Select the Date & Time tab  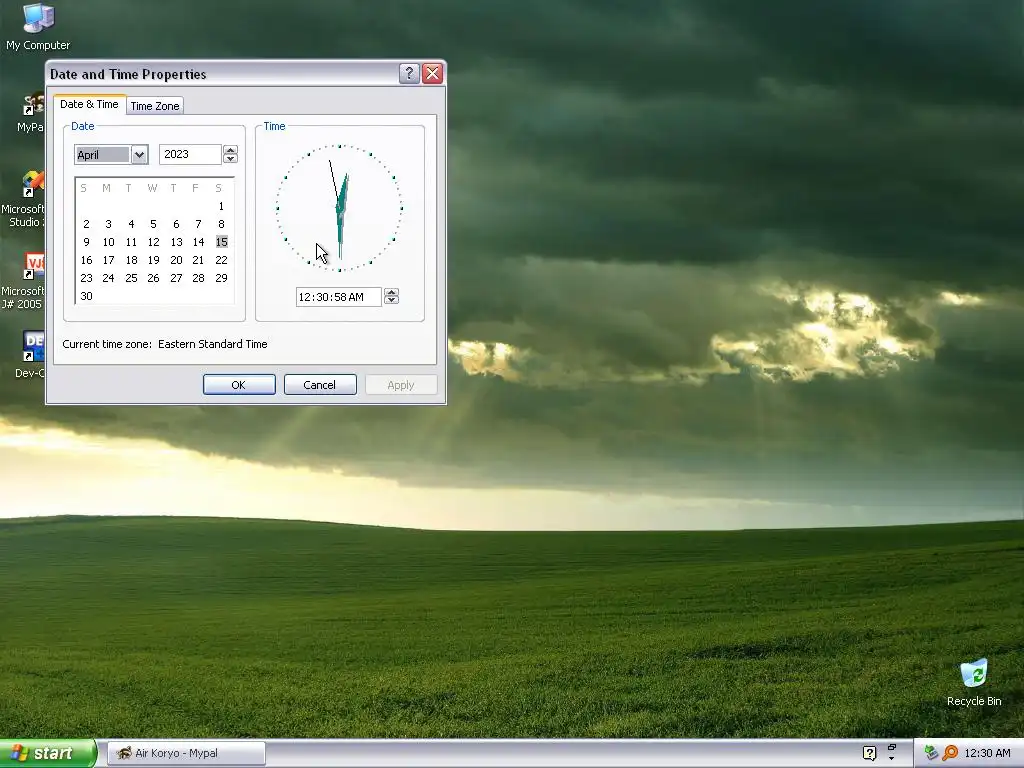pos(89,104)
